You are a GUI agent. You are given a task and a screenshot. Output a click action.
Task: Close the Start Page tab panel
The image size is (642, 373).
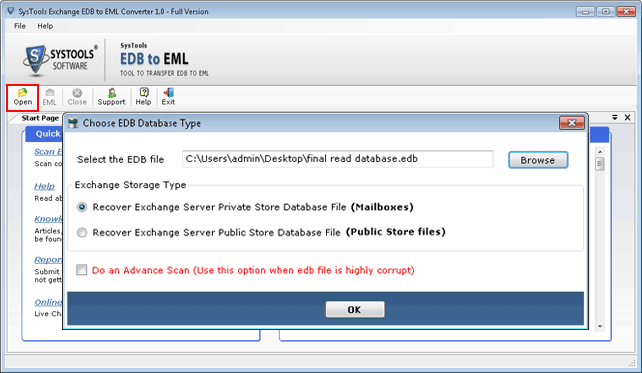627,118
